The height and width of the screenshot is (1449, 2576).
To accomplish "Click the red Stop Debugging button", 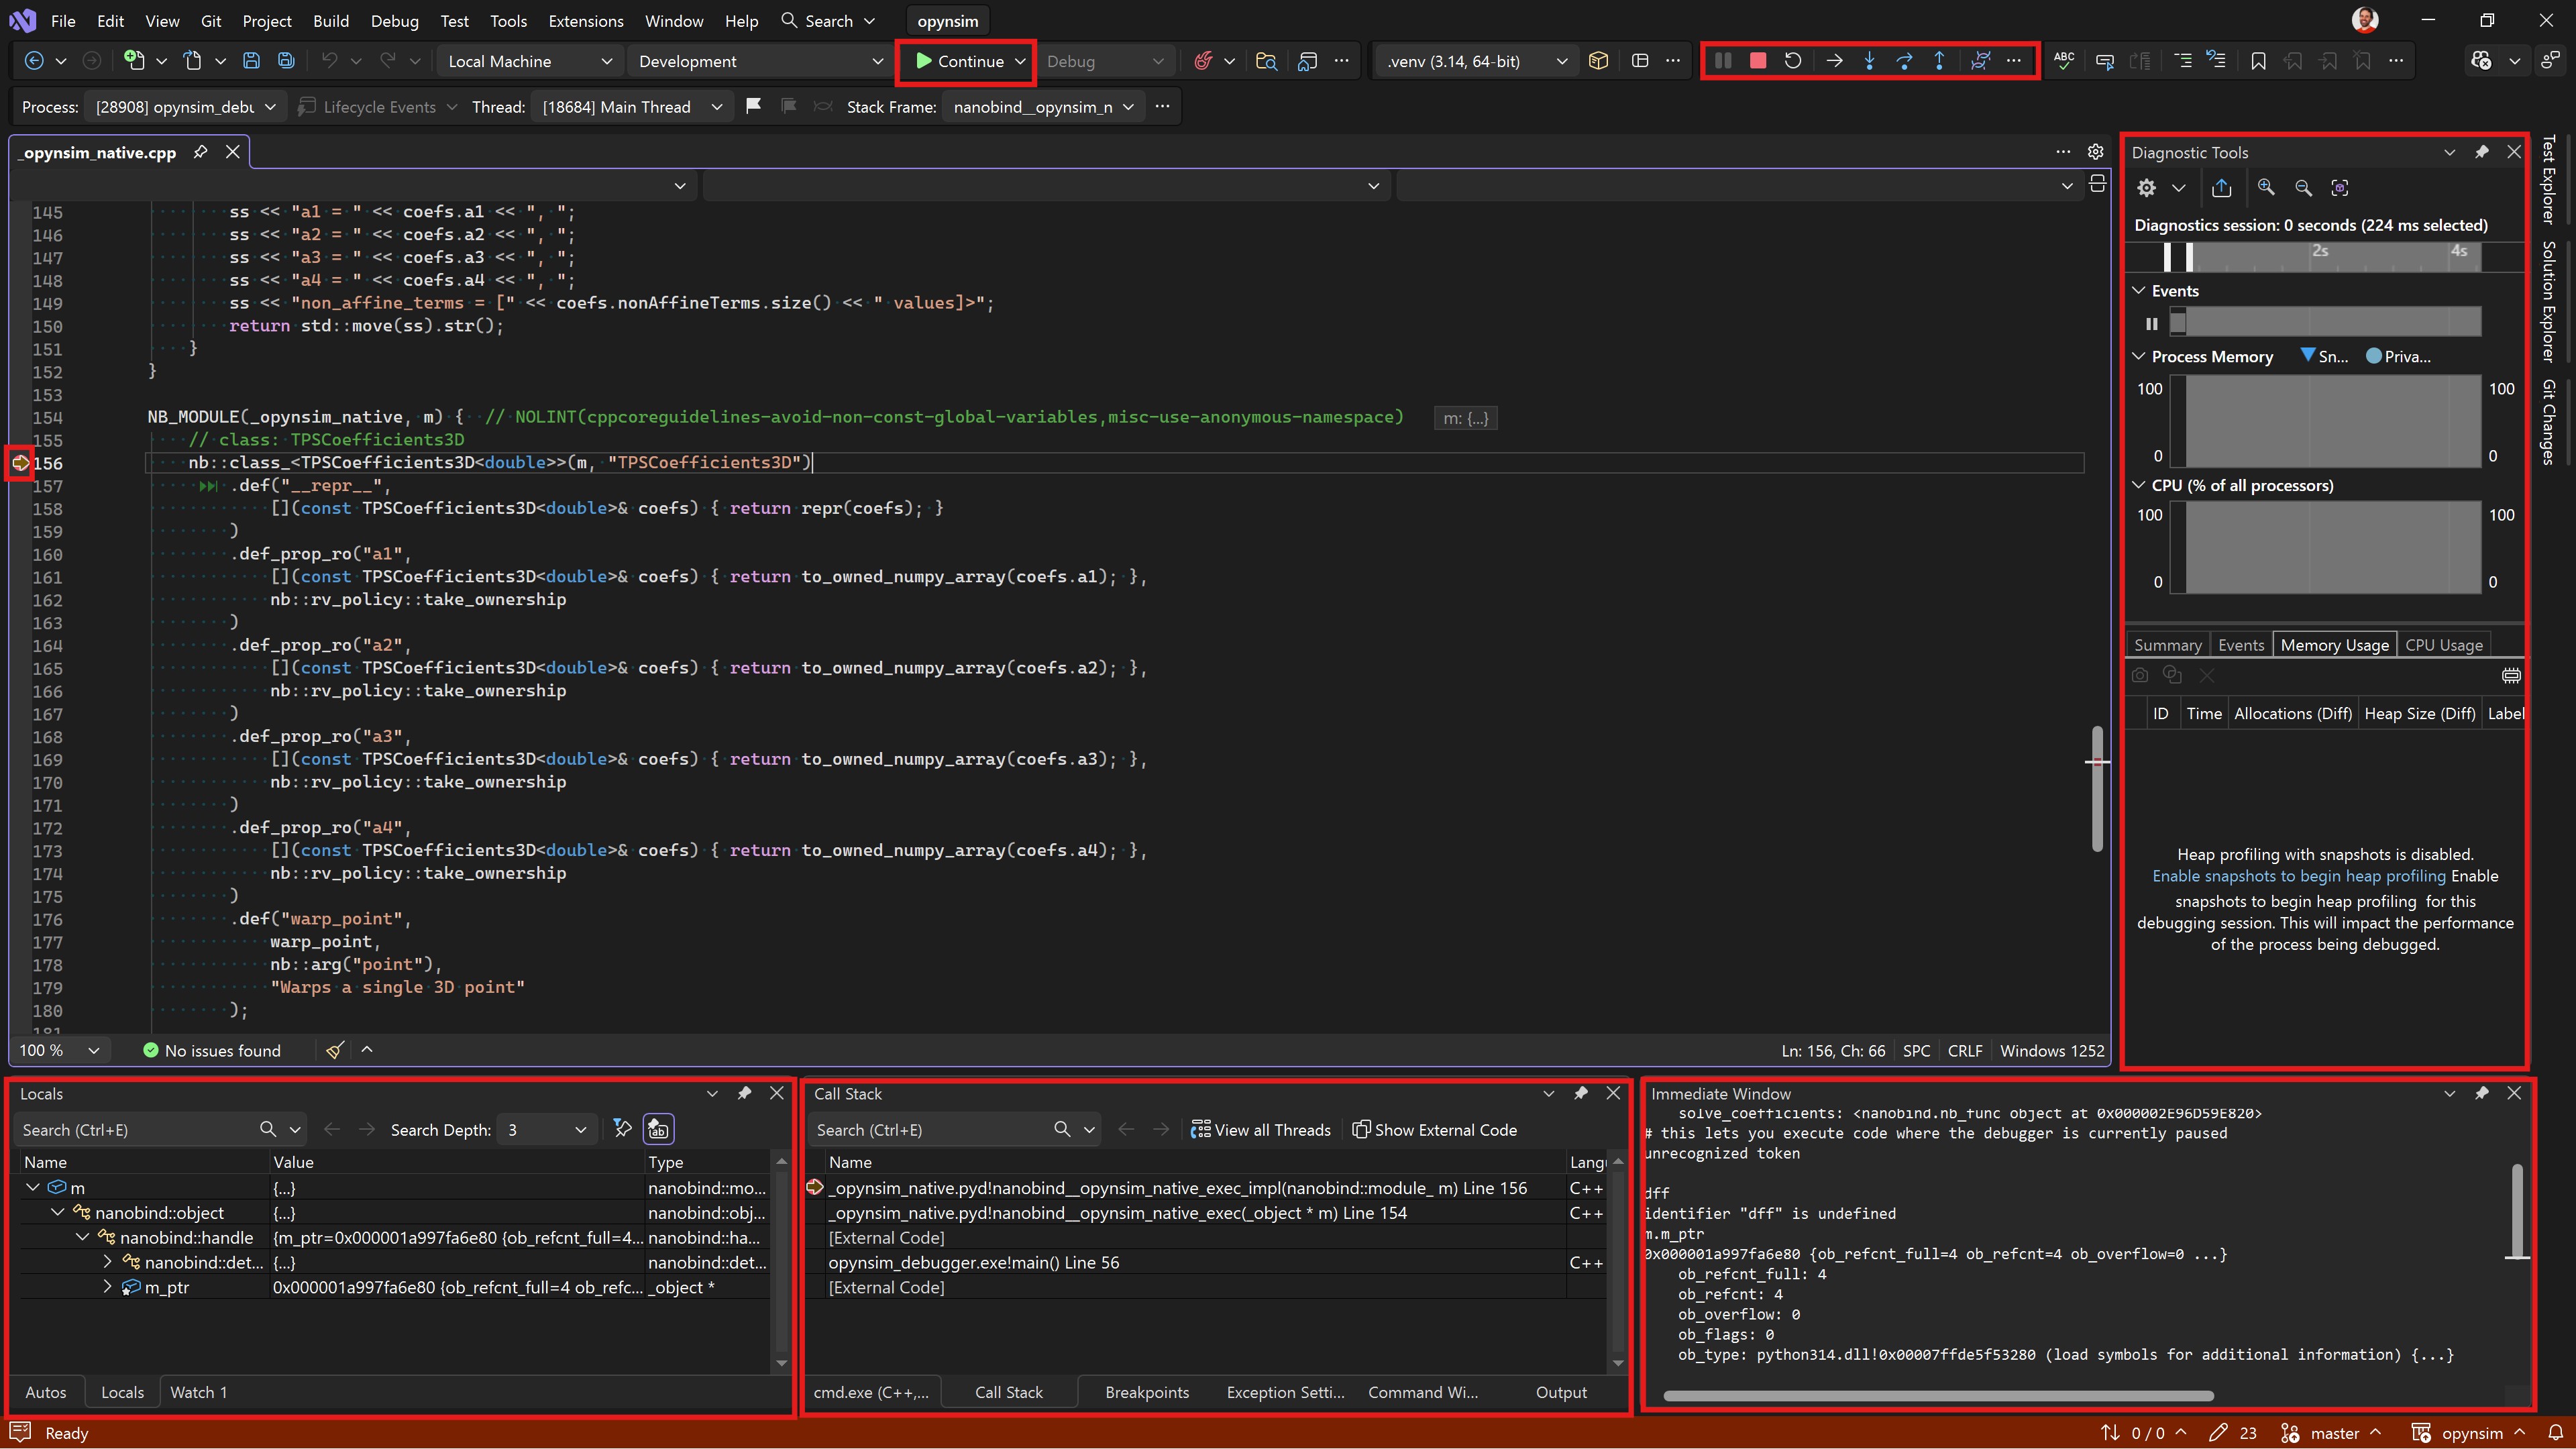I will tap(1757, 61).
